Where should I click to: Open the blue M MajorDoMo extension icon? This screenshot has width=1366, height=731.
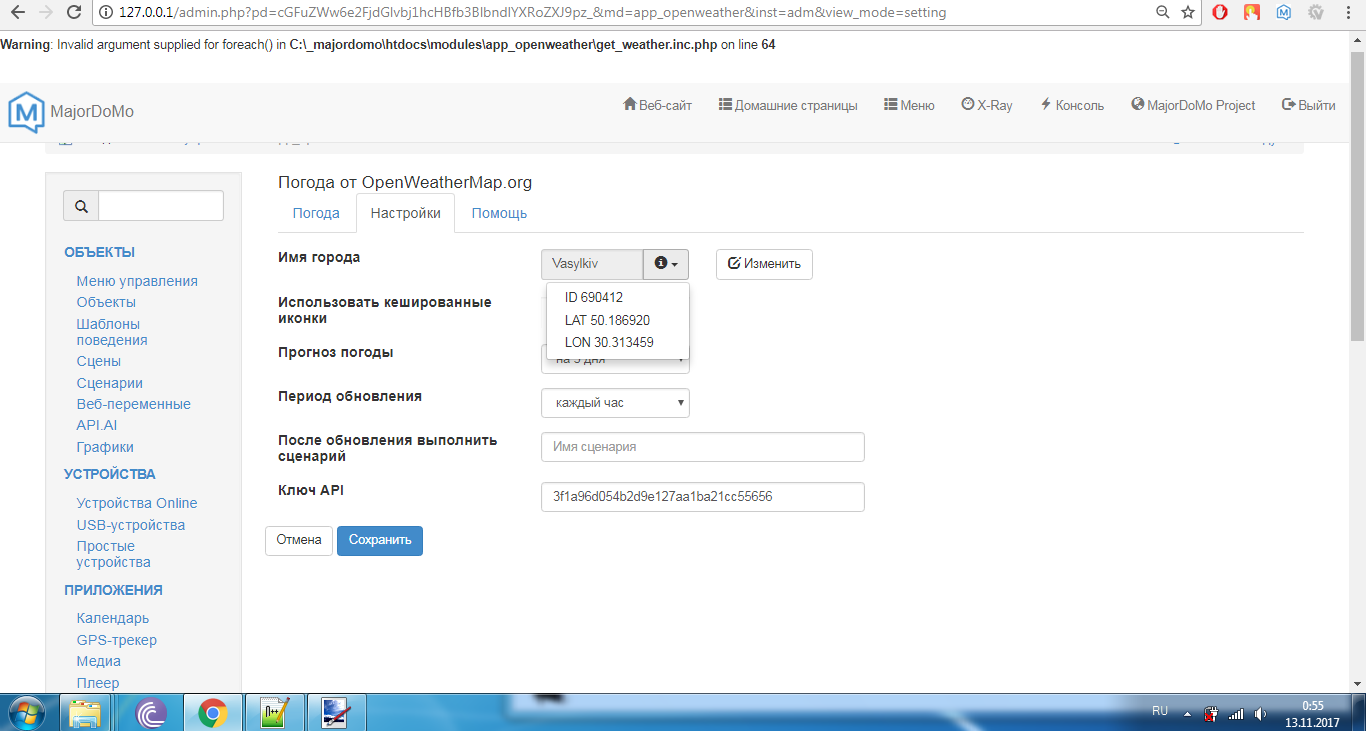(1284, 13)
